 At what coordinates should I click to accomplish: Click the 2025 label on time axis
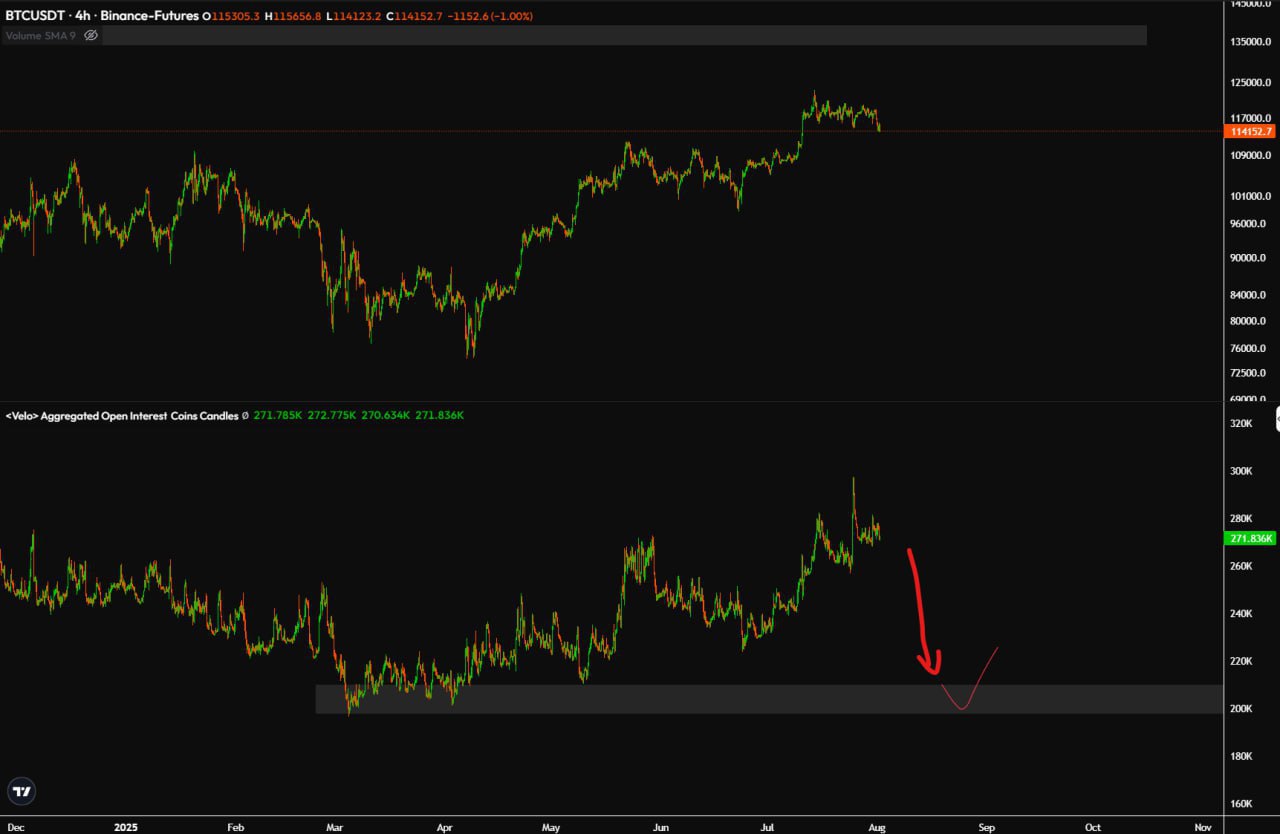pos(125,827)
